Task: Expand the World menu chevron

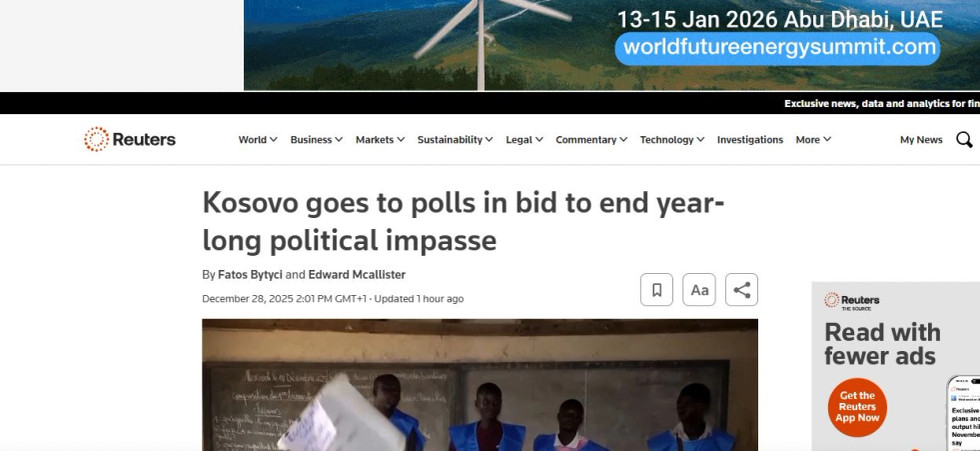Action: click(274, 140)
